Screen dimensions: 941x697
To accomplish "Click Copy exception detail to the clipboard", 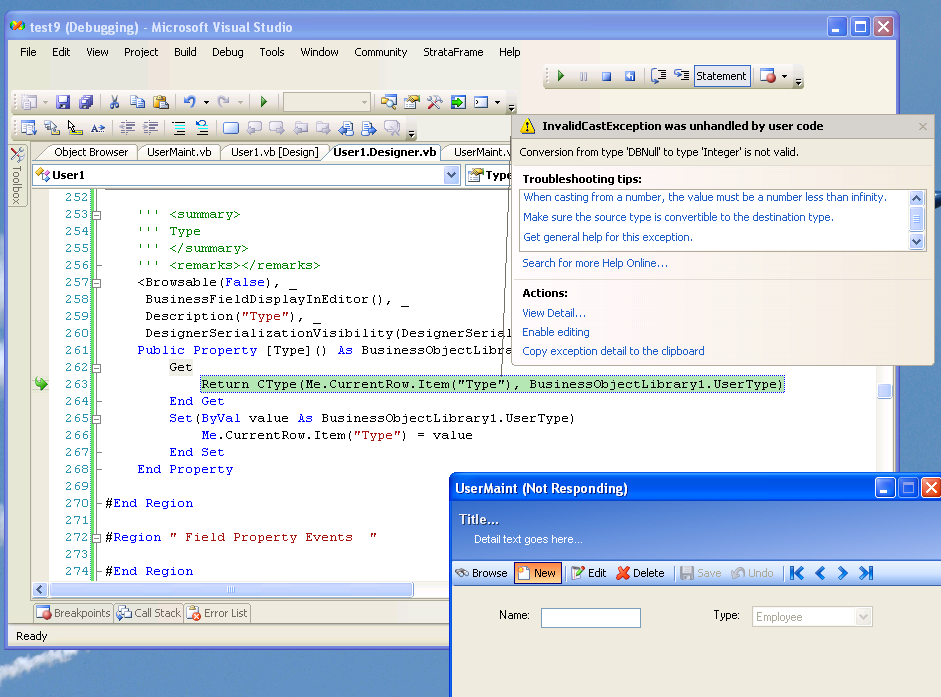I will pos(613,351).
